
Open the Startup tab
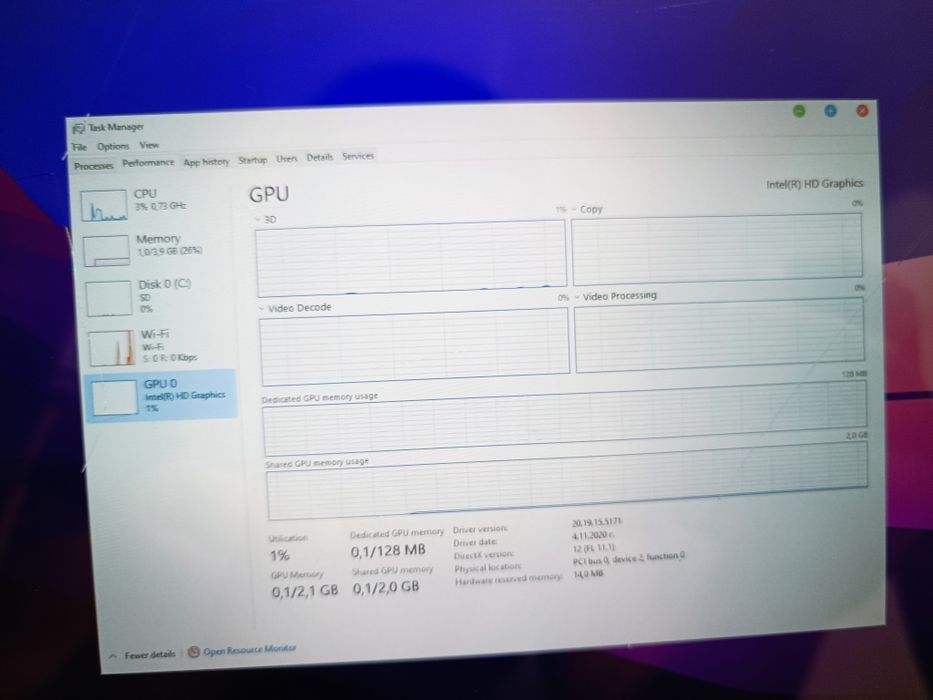(252, 160)
